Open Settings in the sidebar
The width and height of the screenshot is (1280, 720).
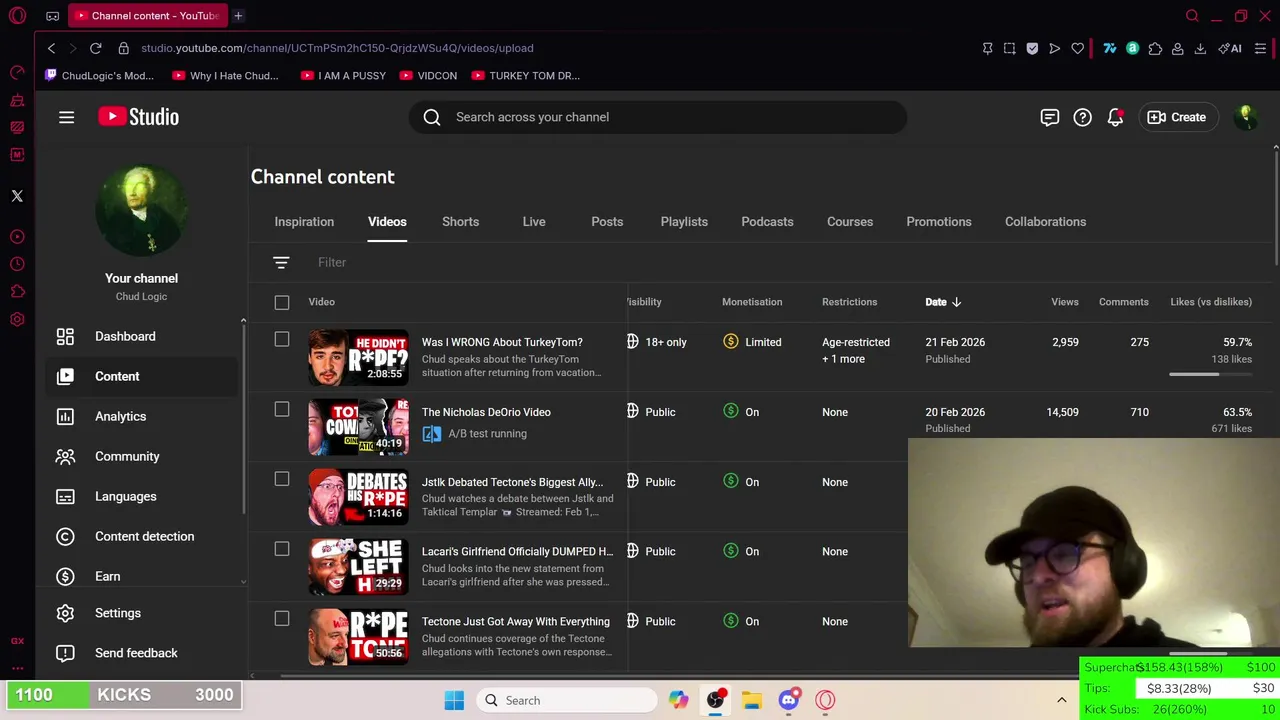pyautogui.click(x=140, y=613)
